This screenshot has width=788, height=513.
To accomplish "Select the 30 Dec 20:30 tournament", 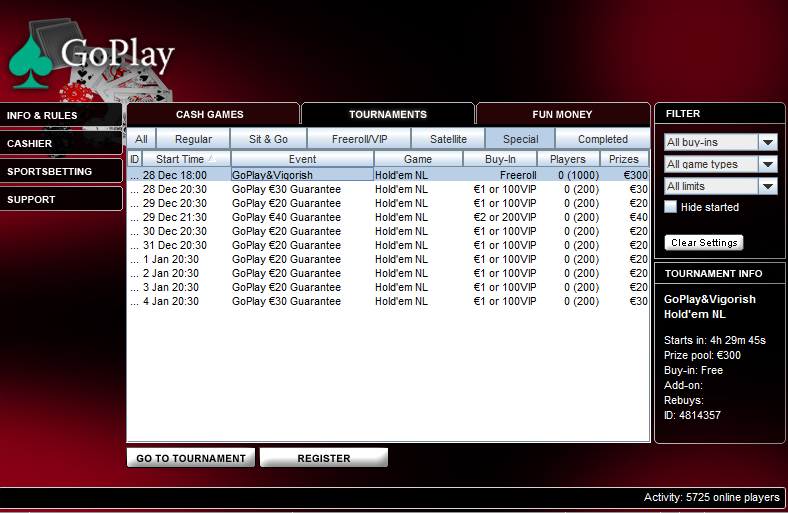I will (x=388, y=231).
